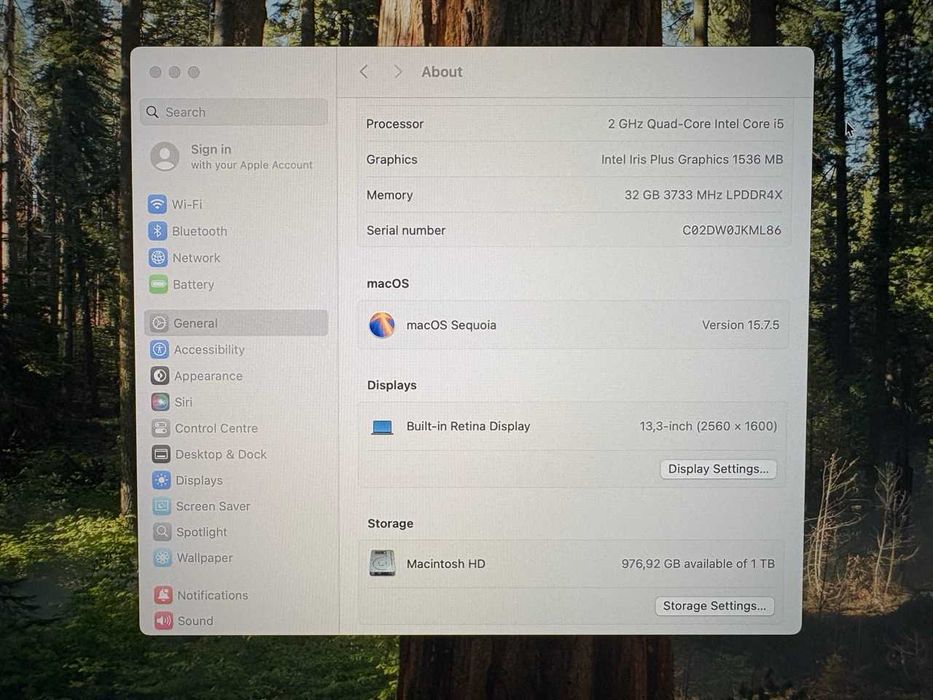
Task: Click the "About" title in the header
Action: [442, 72]
